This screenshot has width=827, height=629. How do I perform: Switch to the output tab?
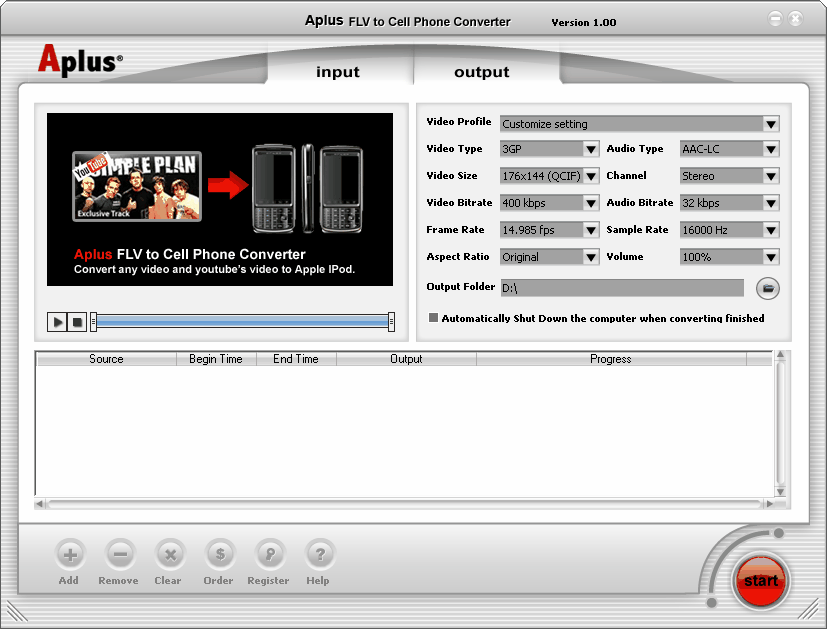point(481,72)
